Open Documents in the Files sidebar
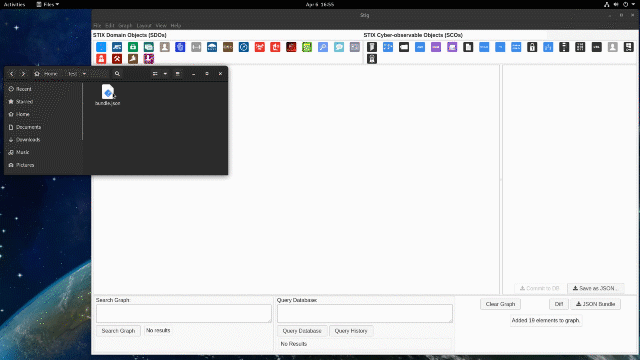The width and height of the screenshot is (640, 360). pos(28,127)
